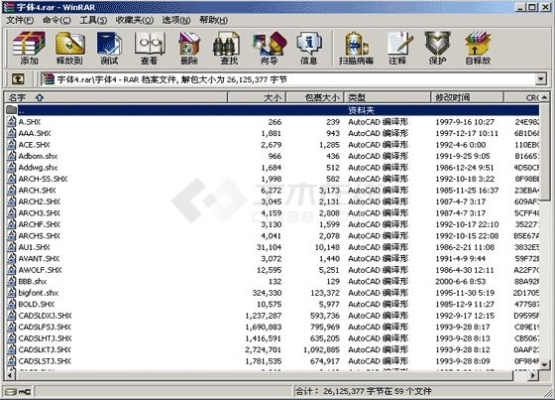Sort by the 大小 column header
Image resolution: width=555 pixels, height=400 pixels.
pos(256,97)
